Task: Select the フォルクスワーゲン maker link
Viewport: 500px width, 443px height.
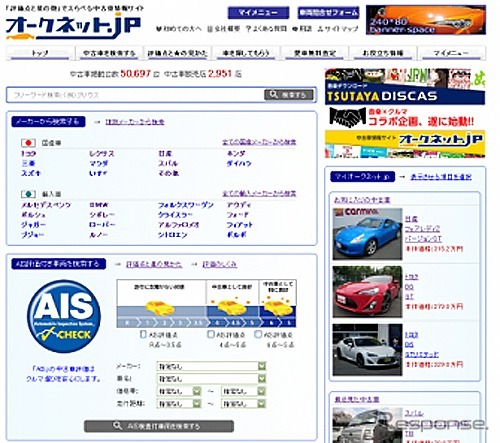Action: 186,205
